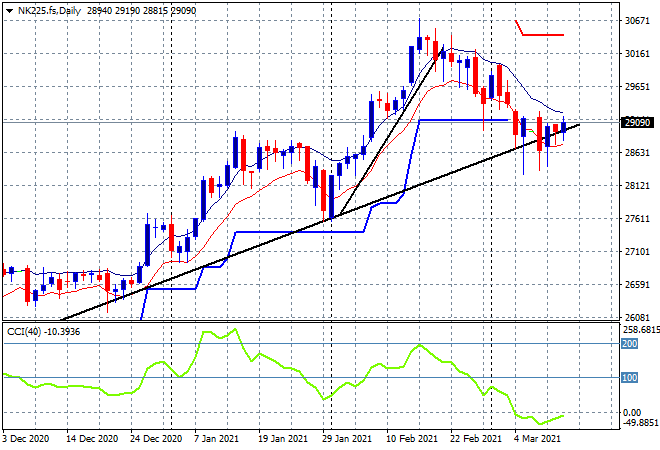Click the date label 3 Dec 2020
660x450 pixels.
click(25, 439)
